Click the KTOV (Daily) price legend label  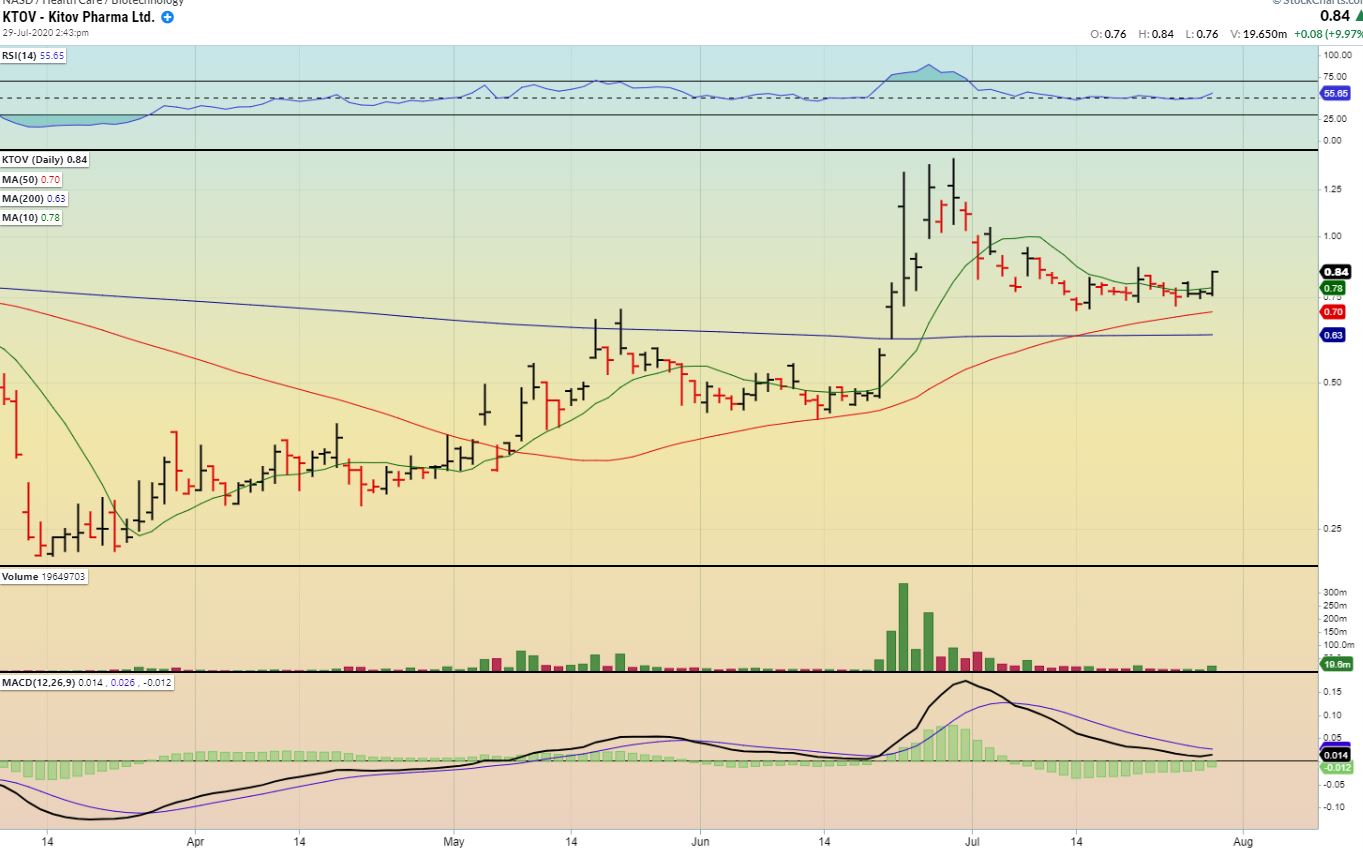[x=45, y=159]
